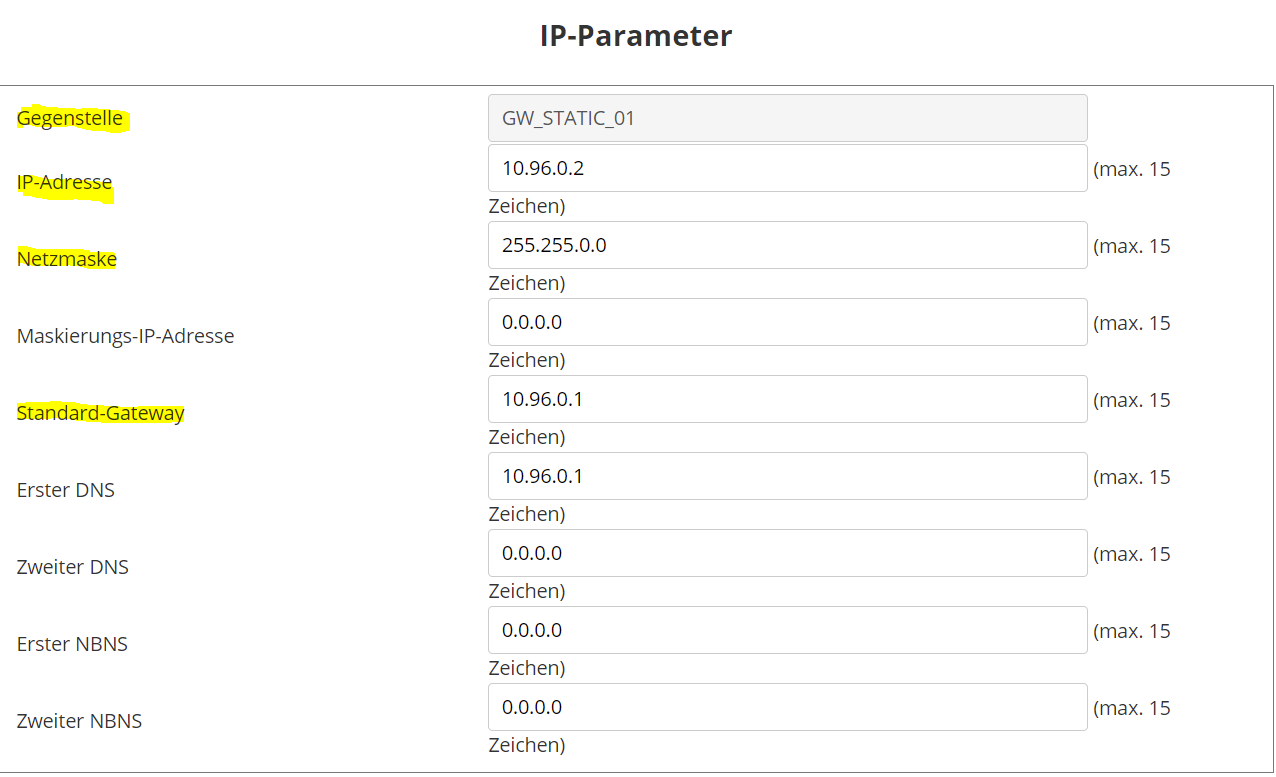Click the highlighted Standard-Gateway label
Viewport: 1276px width, 777px height.
(101, 413)
